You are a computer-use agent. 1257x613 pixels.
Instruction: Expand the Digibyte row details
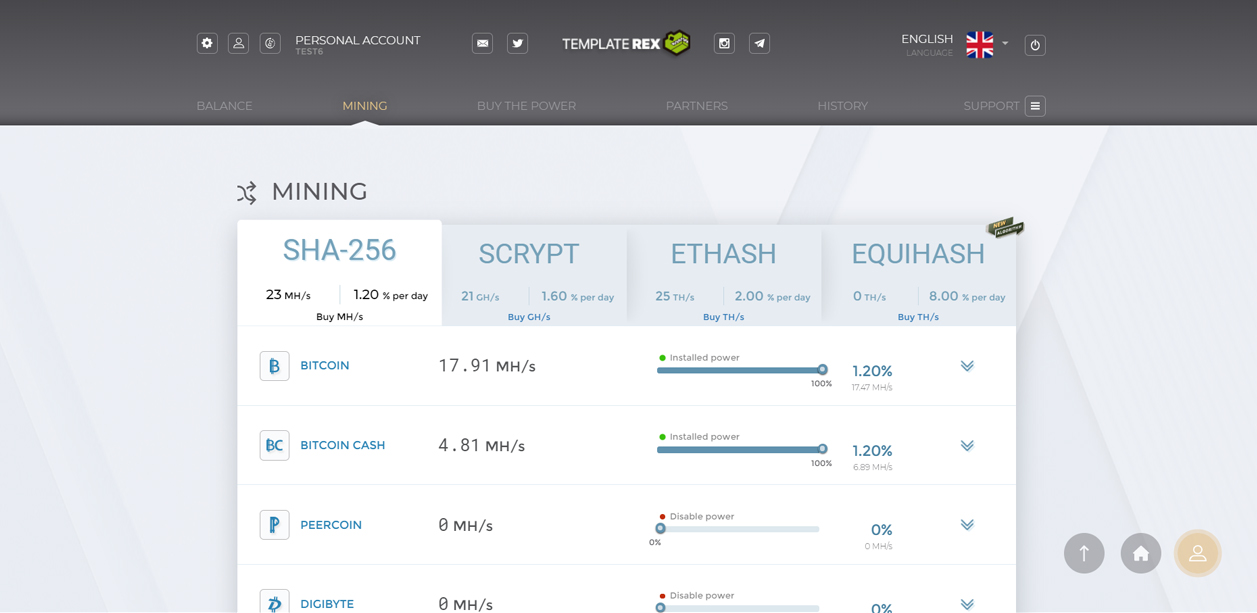click(x=967, y=604)
